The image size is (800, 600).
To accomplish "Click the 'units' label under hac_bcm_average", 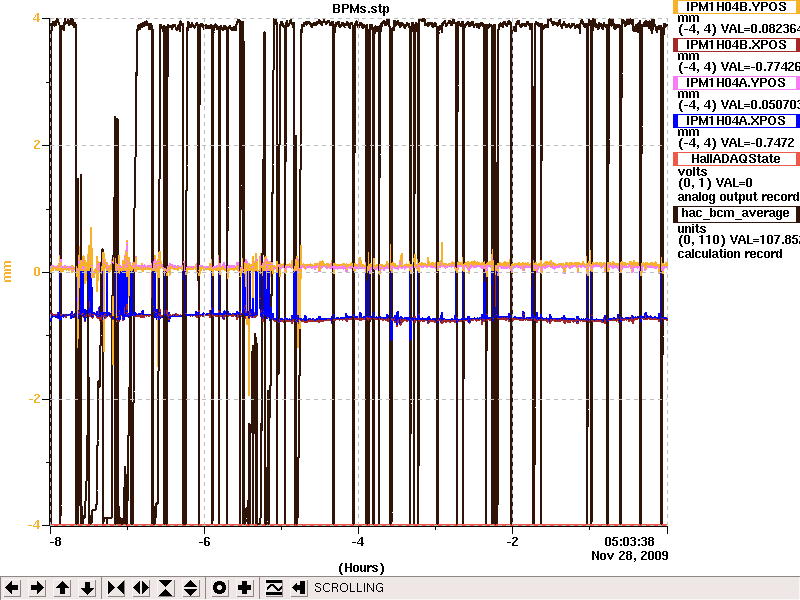I will click(x=692, y=229).
